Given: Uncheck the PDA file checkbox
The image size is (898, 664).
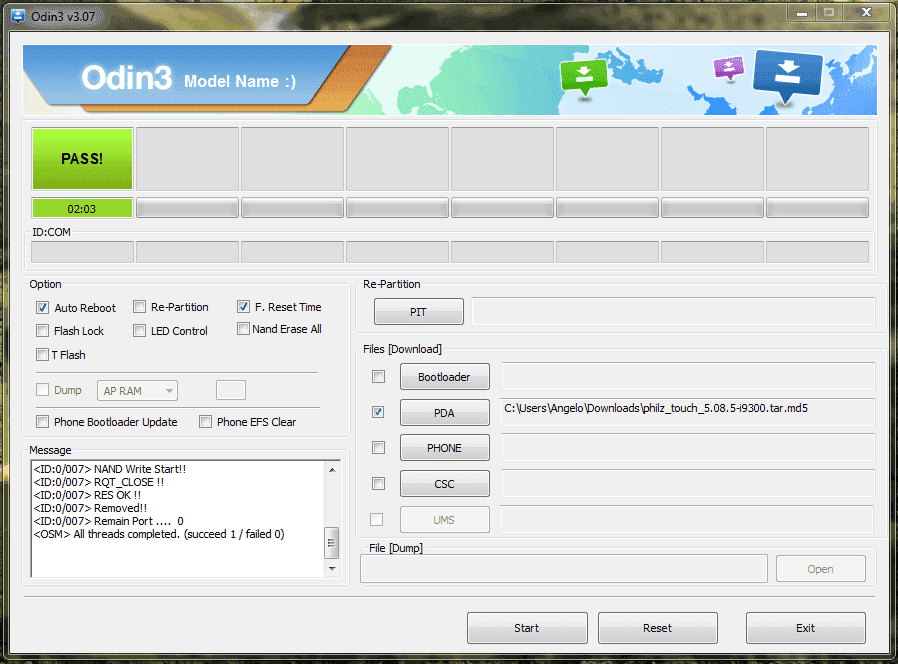Looking at the screenshot, I should 378,412.
